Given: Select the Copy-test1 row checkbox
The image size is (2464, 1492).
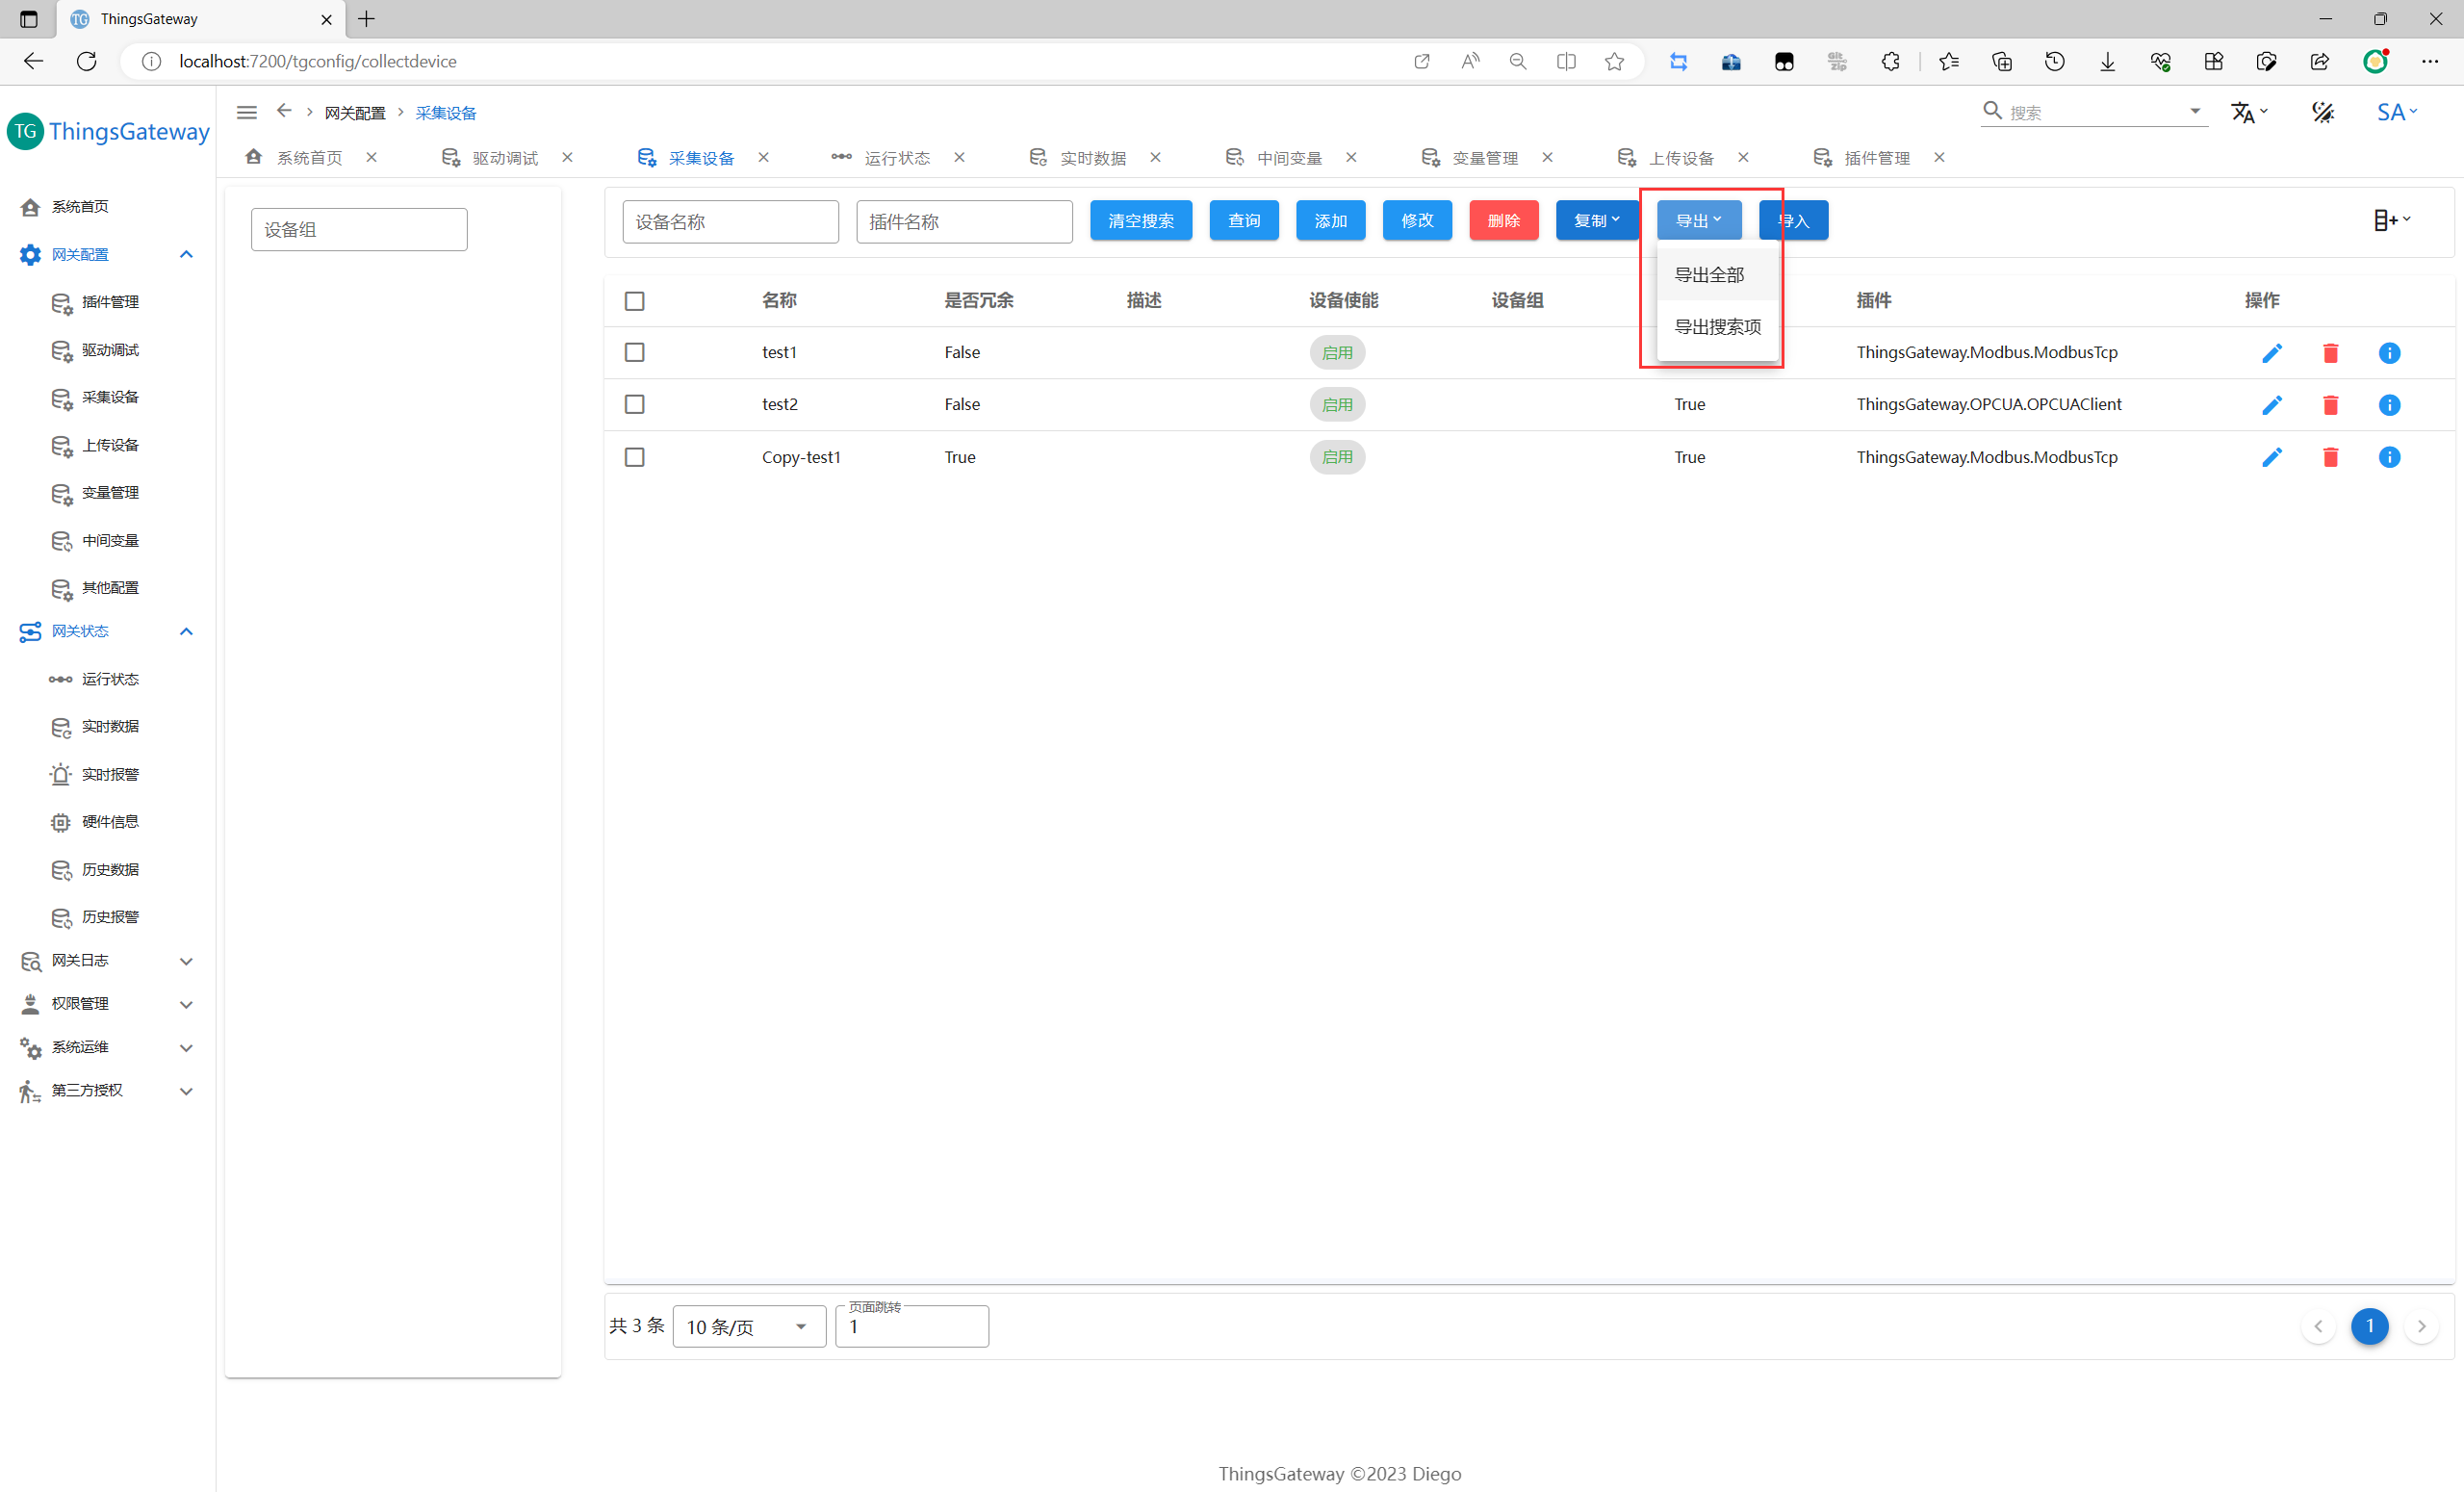Looking at the screenshot, I should coord(634,457).
